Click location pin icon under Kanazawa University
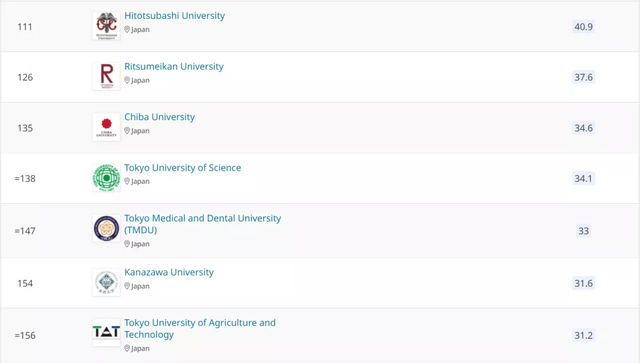Image resolution: width=640 pixels, height=363 pixels. point(127,286)
